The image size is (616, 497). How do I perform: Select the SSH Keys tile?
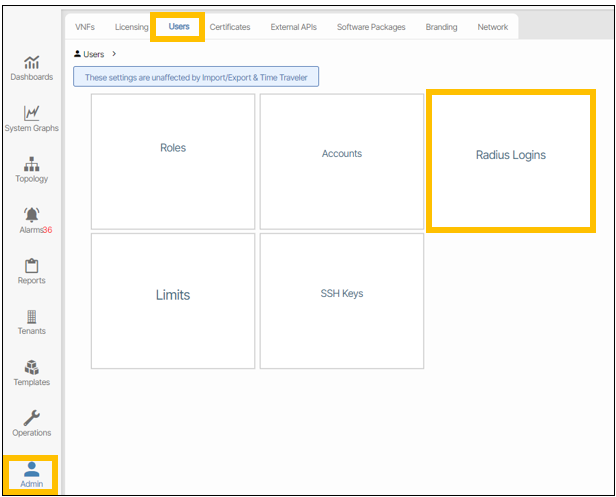tap(342, 293)
